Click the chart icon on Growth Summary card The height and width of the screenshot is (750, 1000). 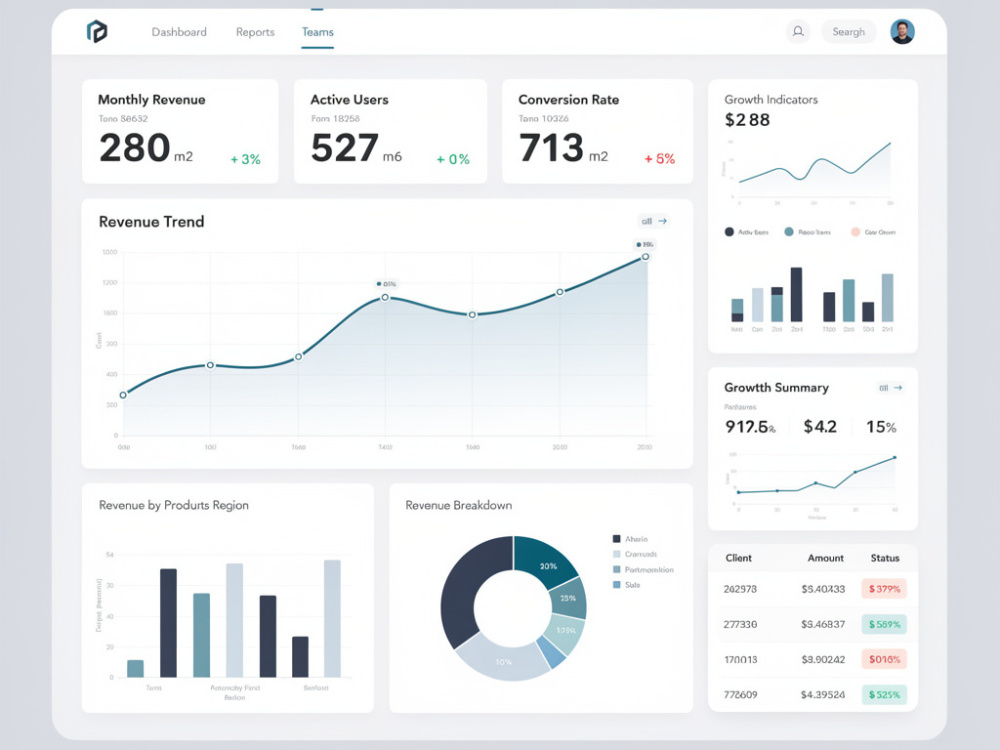click(x=886, y=388)
